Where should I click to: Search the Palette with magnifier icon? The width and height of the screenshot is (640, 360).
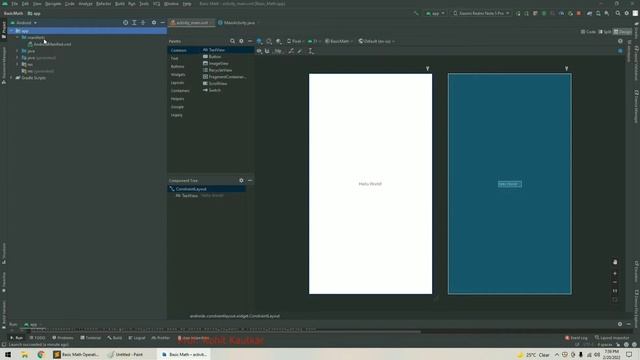pos(232,41)
